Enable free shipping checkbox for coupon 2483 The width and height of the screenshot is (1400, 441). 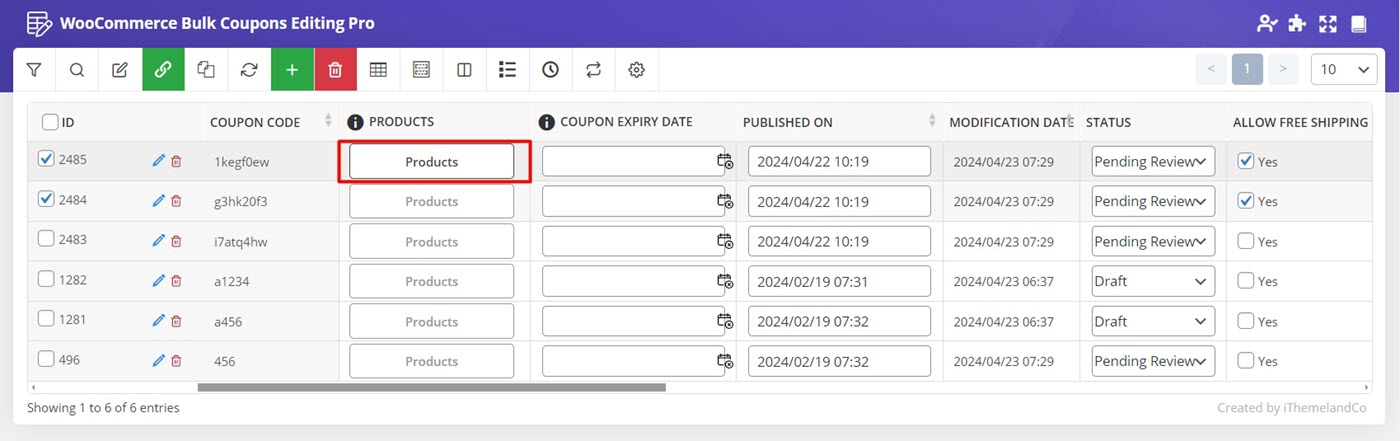(1246, 240)
